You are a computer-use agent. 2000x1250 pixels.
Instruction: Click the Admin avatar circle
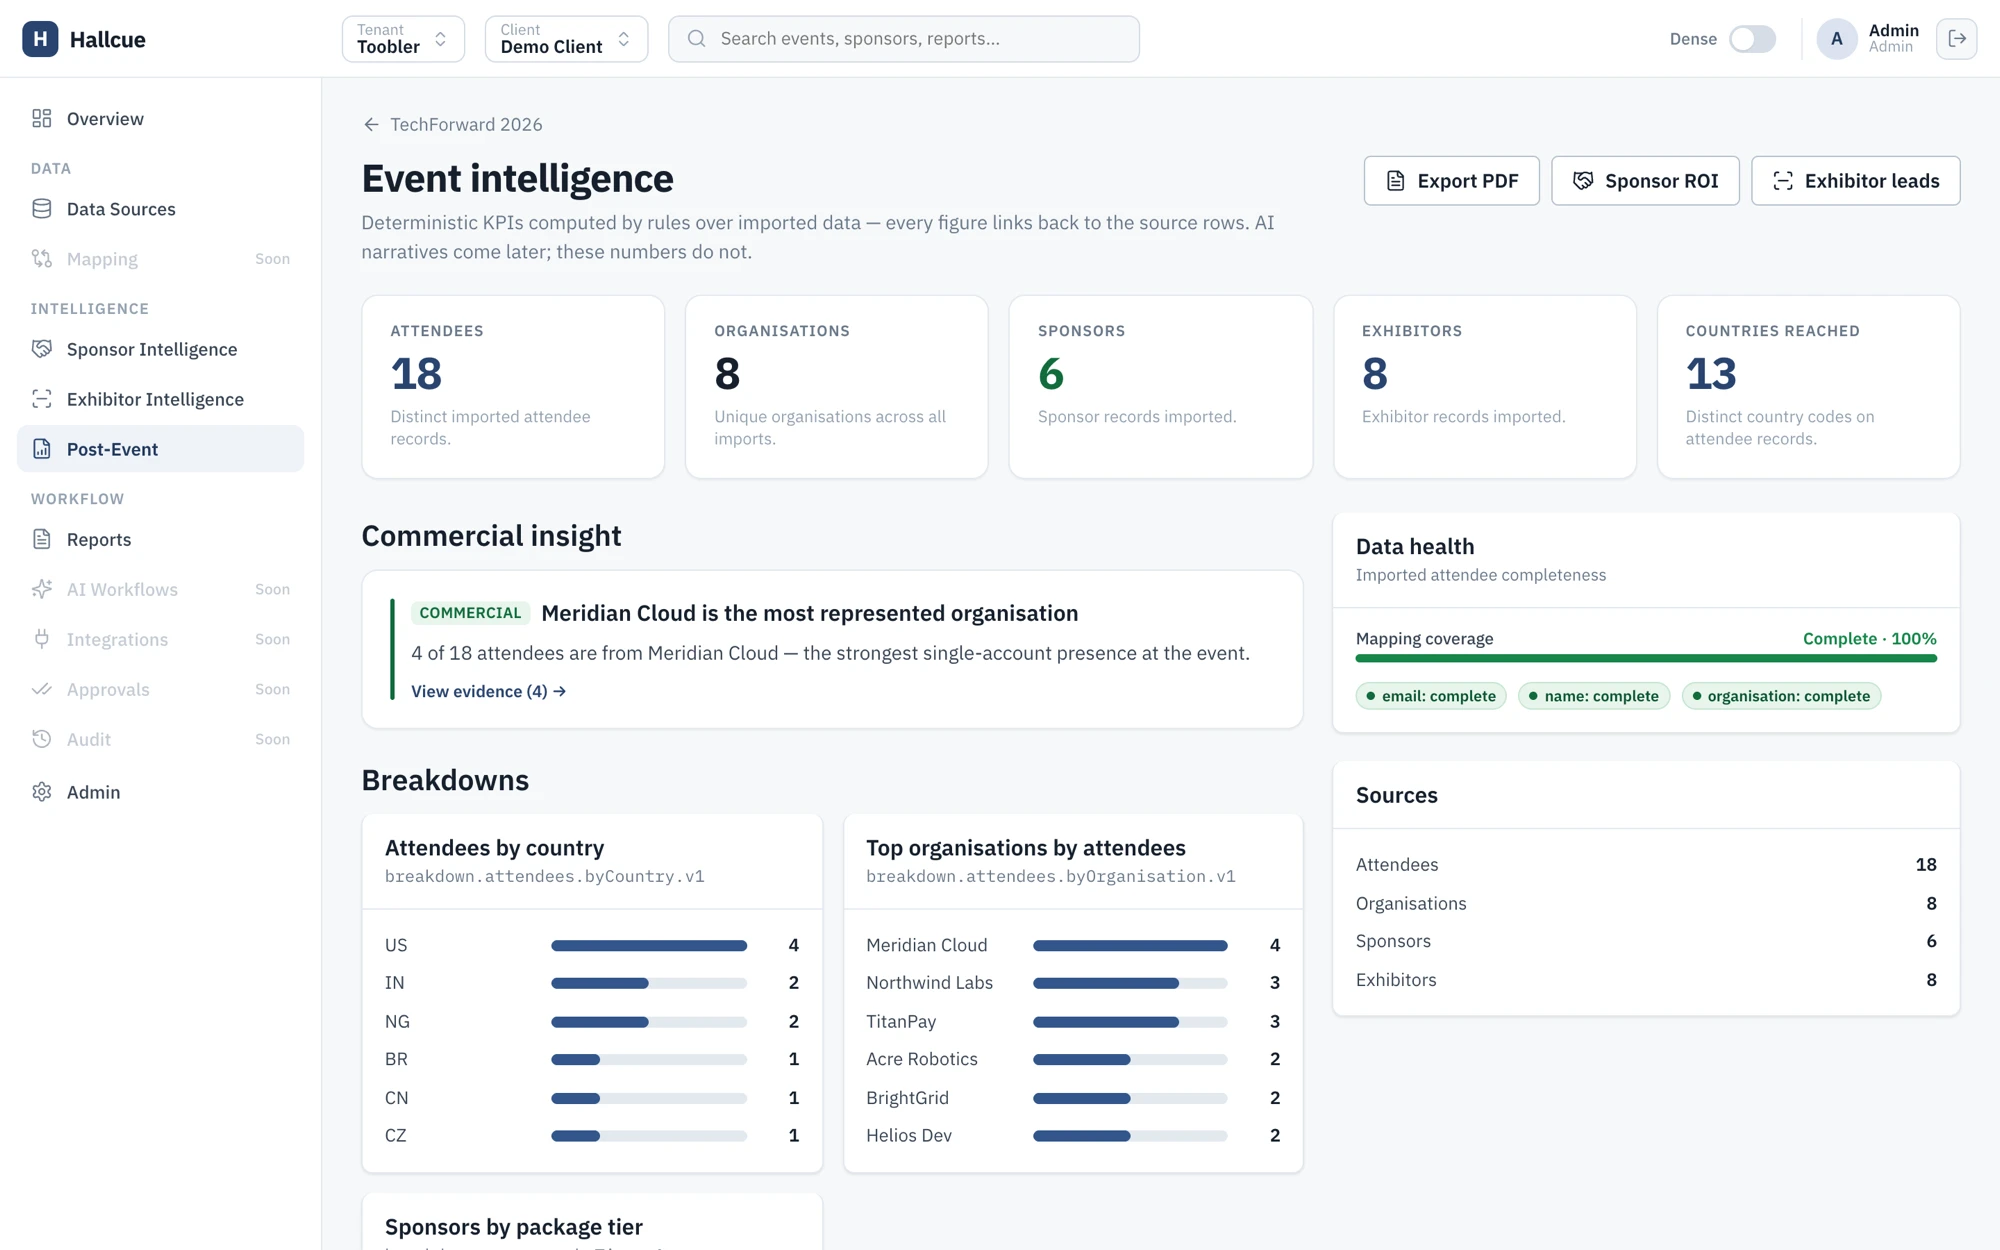click(x=1836, y=39)
